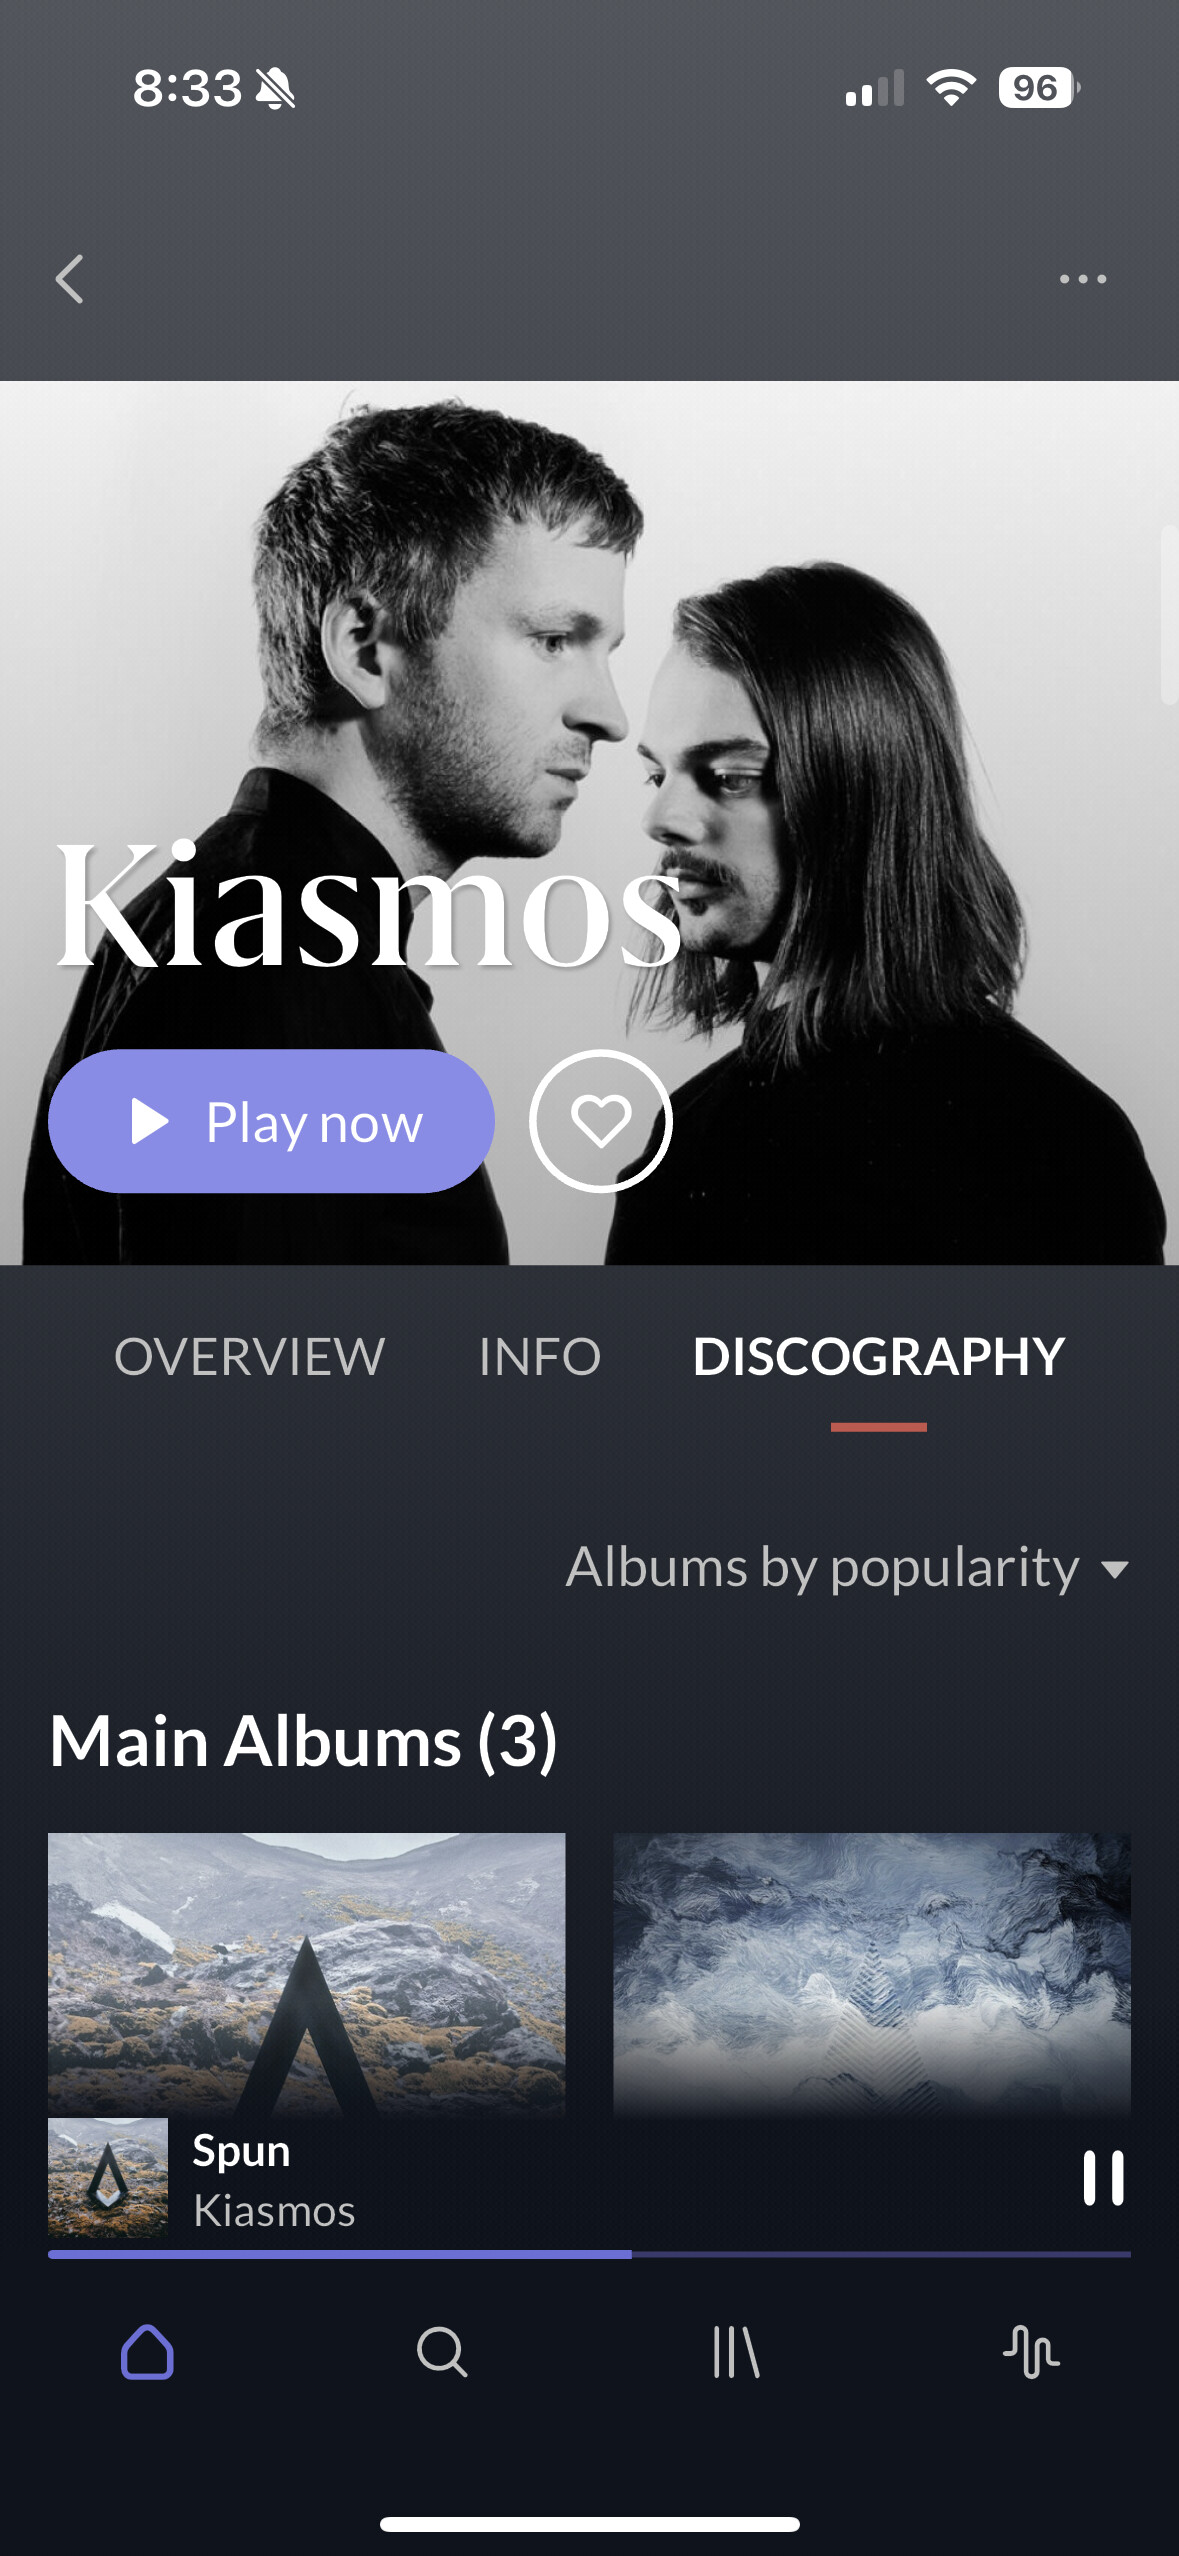Open the first album with mountain cover

(x=306, y=1973)
